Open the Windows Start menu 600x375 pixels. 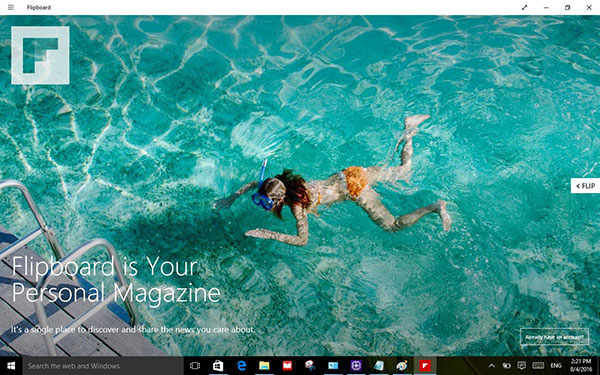[11, 366]
